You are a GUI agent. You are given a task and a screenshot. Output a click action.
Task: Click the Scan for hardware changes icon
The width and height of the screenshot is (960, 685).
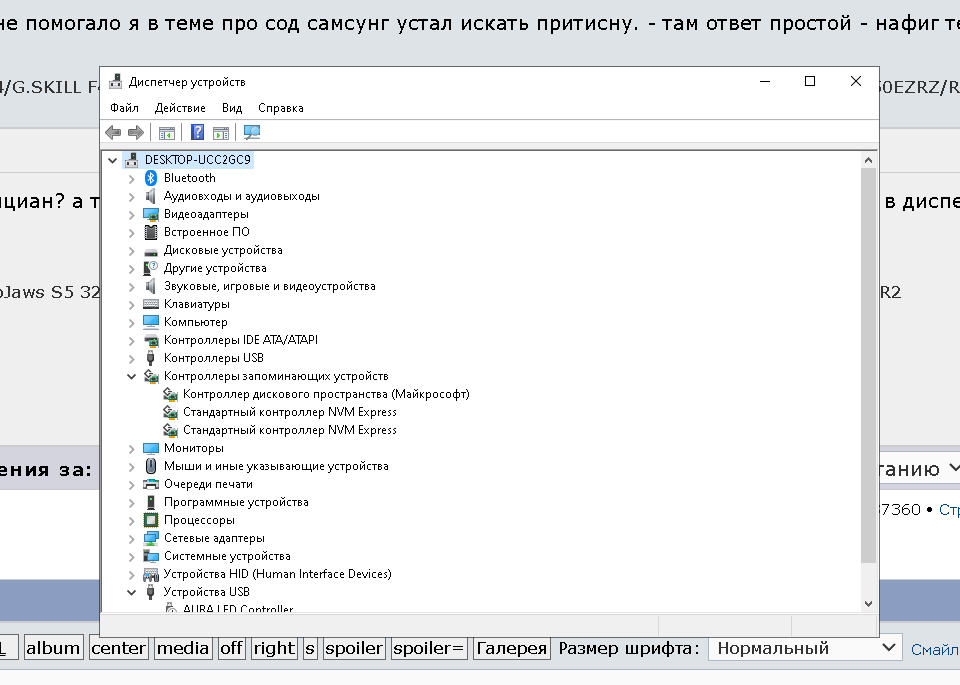click(x=252, y=132)
